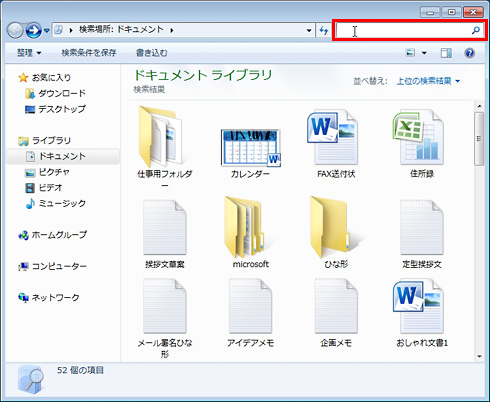Click the magnifier search icon
The width and height of the screenshot is (490, 402).
click(x=476, y=30)
